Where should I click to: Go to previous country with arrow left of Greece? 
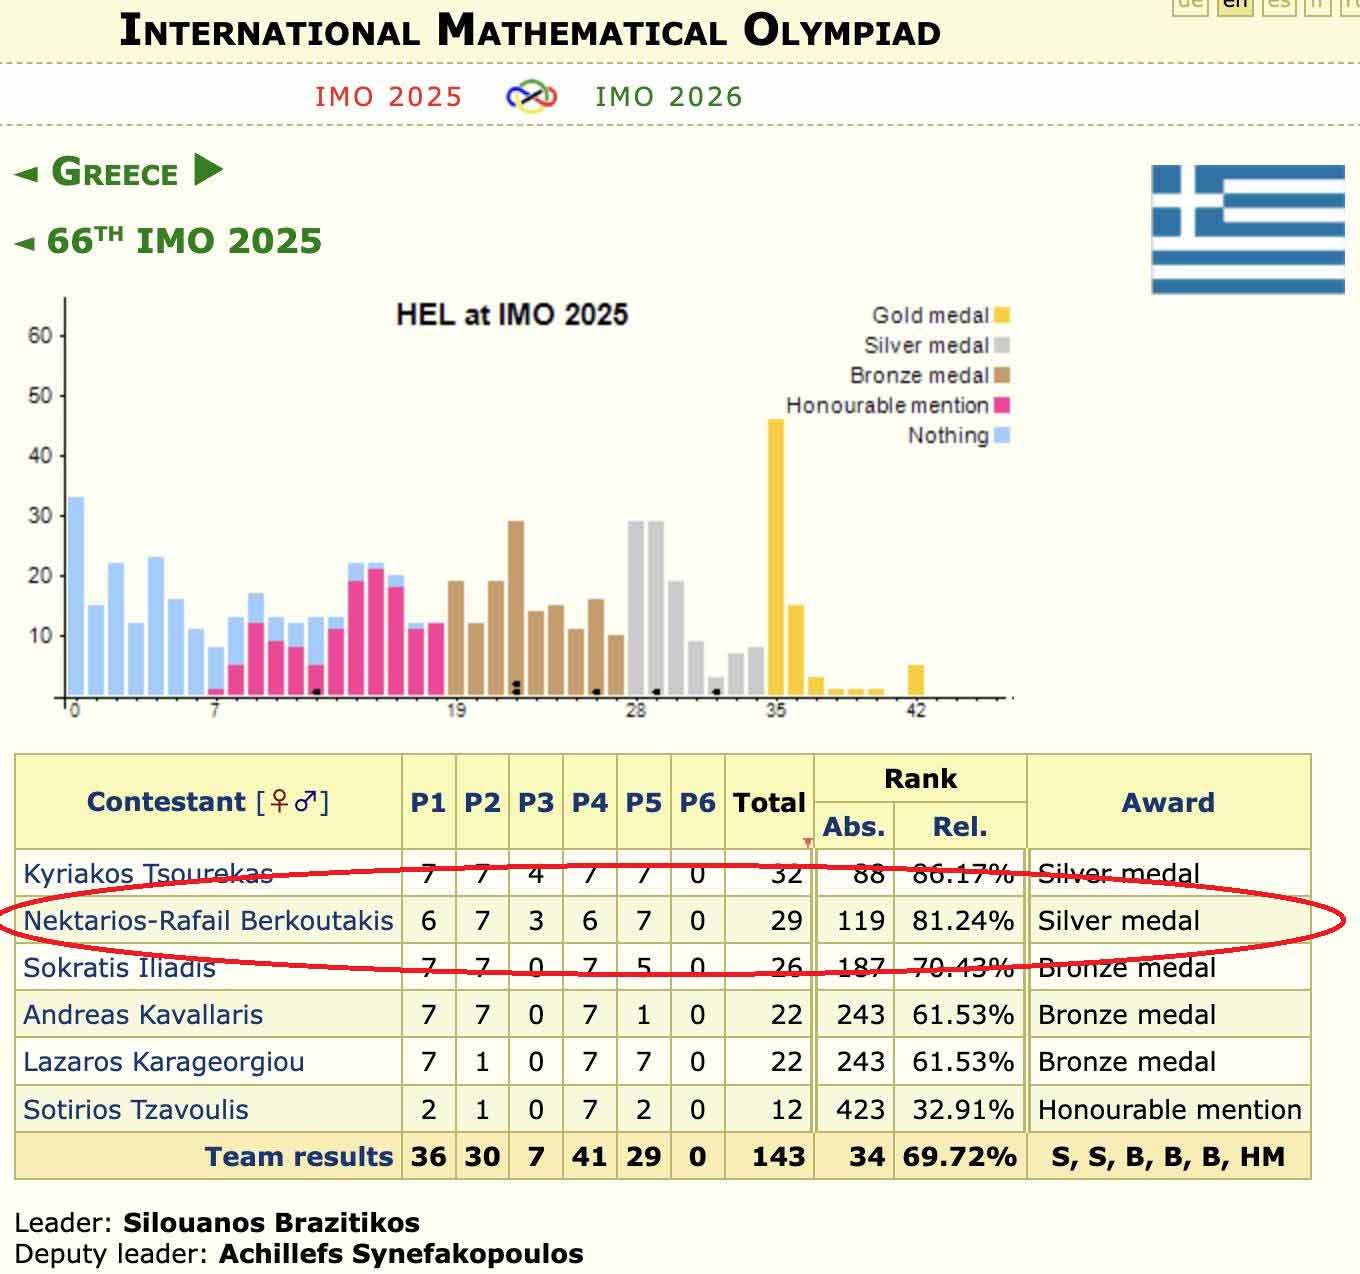coord(26,174)
